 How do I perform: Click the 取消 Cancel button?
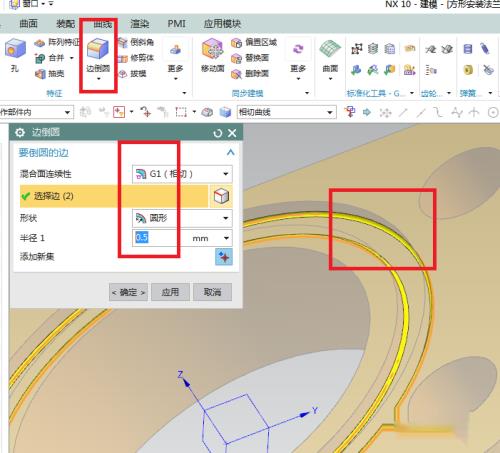tap(212, 292)
